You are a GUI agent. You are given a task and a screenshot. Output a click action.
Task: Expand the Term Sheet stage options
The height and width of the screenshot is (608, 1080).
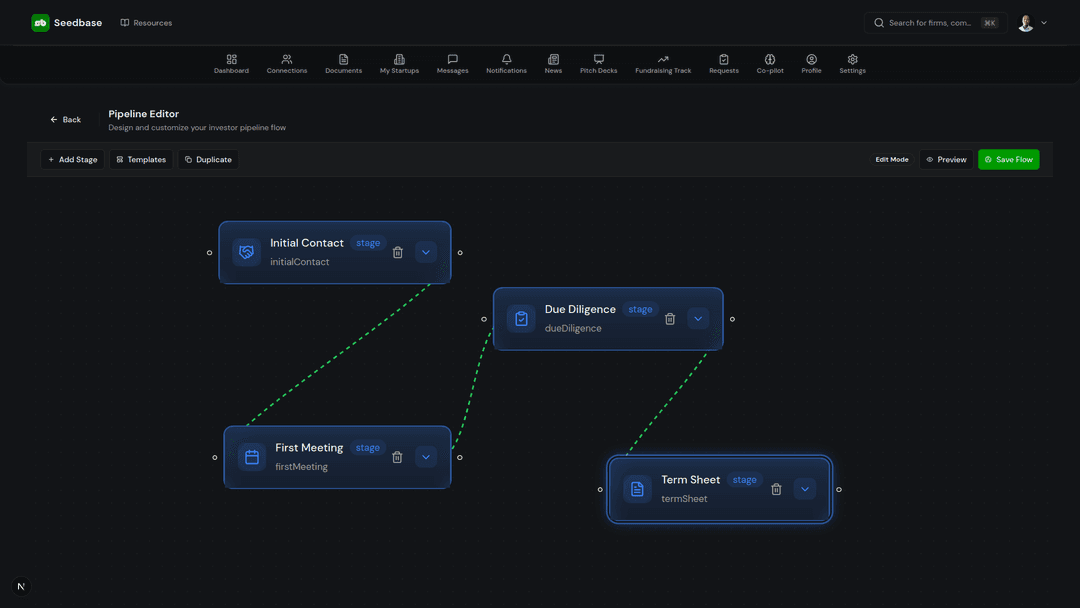click(x=804, y=489)
